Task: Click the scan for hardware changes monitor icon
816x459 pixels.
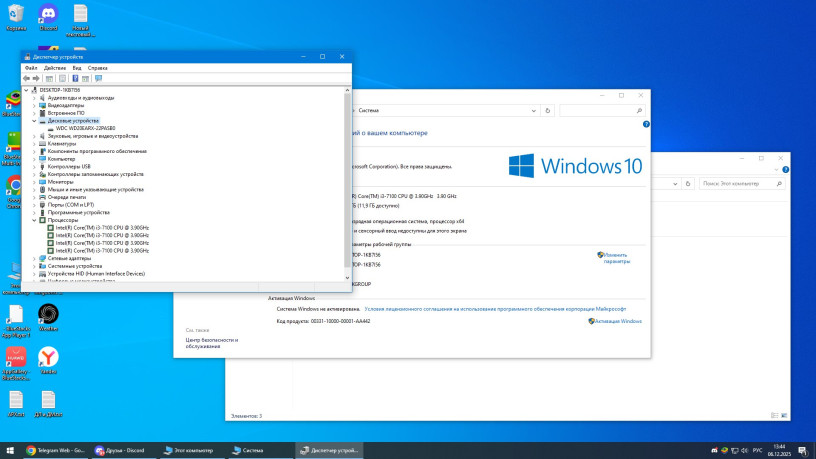Action: (98, 78)
